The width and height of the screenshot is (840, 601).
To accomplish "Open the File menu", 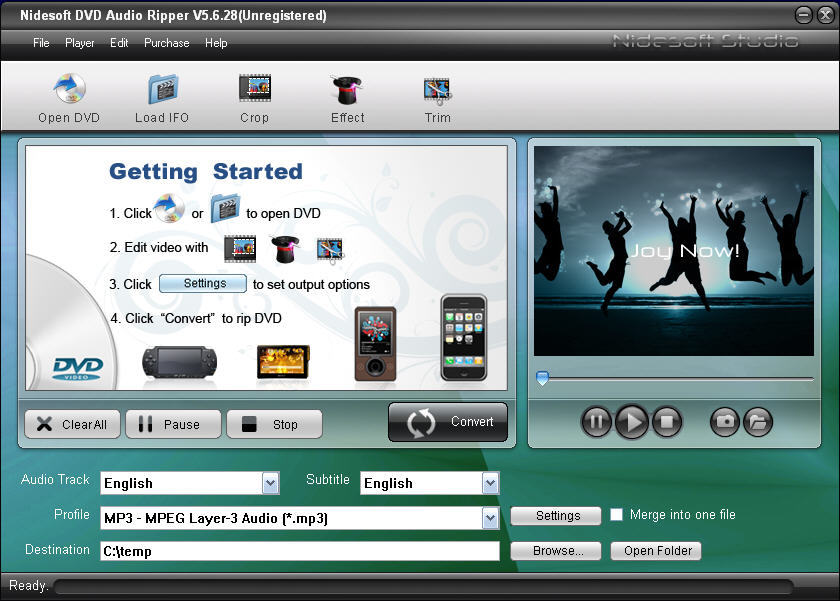I will (41, 43).
